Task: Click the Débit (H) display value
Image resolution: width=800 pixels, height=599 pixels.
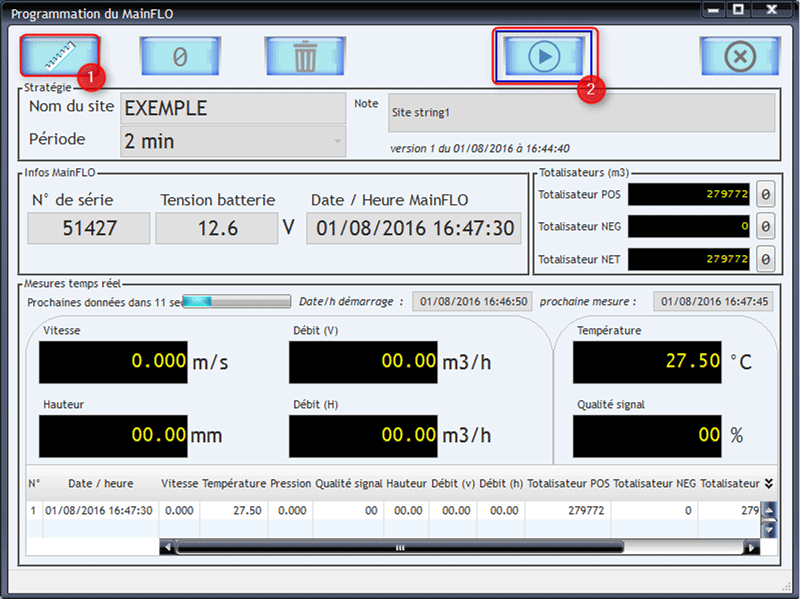Action: coord(363,436)
